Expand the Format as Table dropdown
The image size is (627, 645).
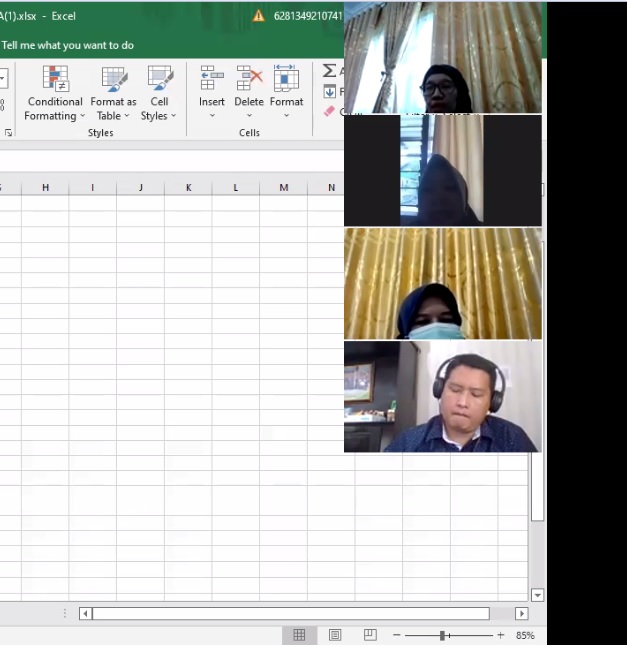coord(113,109)
